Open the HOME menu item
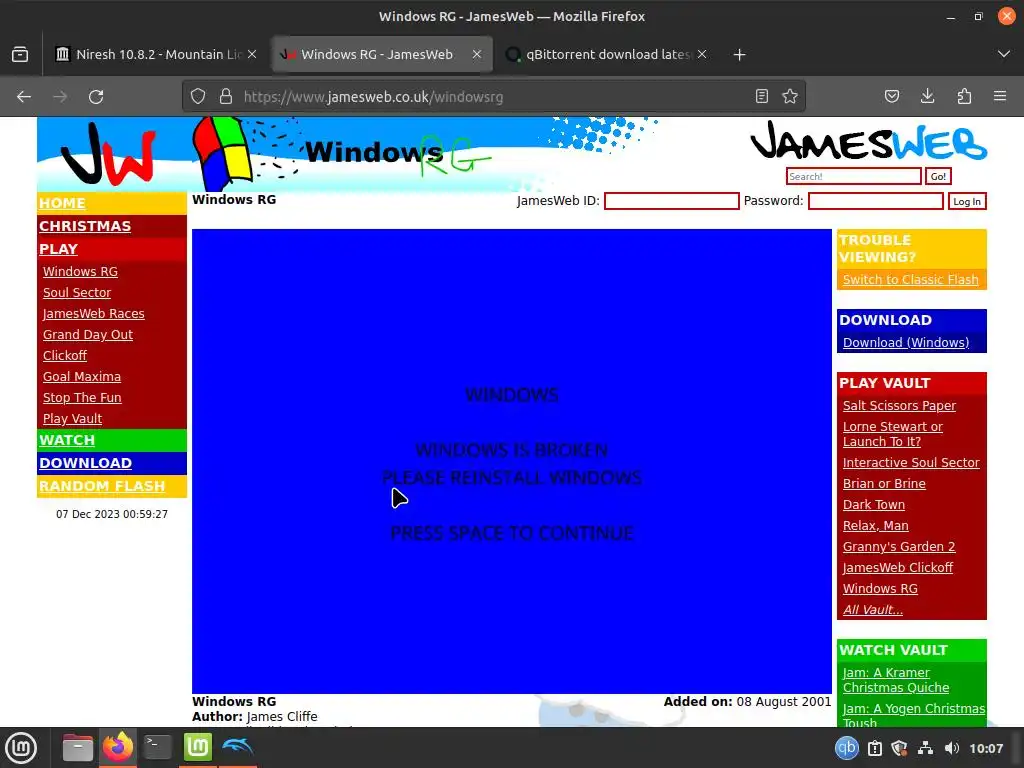This screenshot has width=1024, height=768. click(62, 203)
